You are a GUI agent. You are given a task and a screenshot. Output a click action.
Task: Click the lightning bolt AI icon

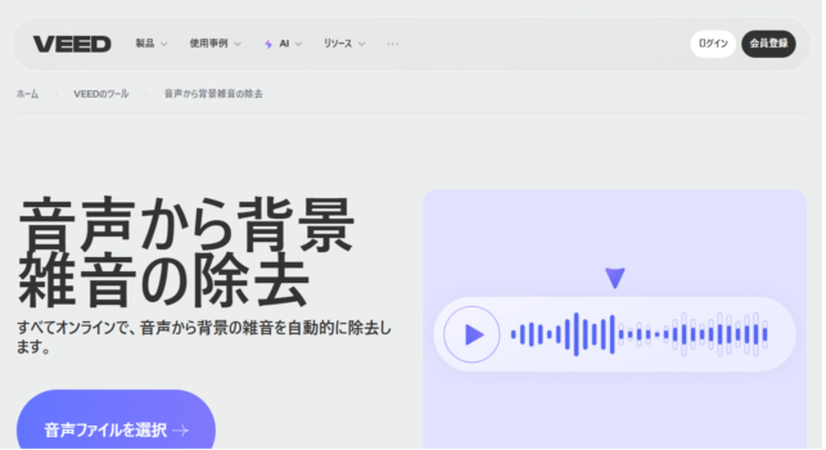point(268,44)
